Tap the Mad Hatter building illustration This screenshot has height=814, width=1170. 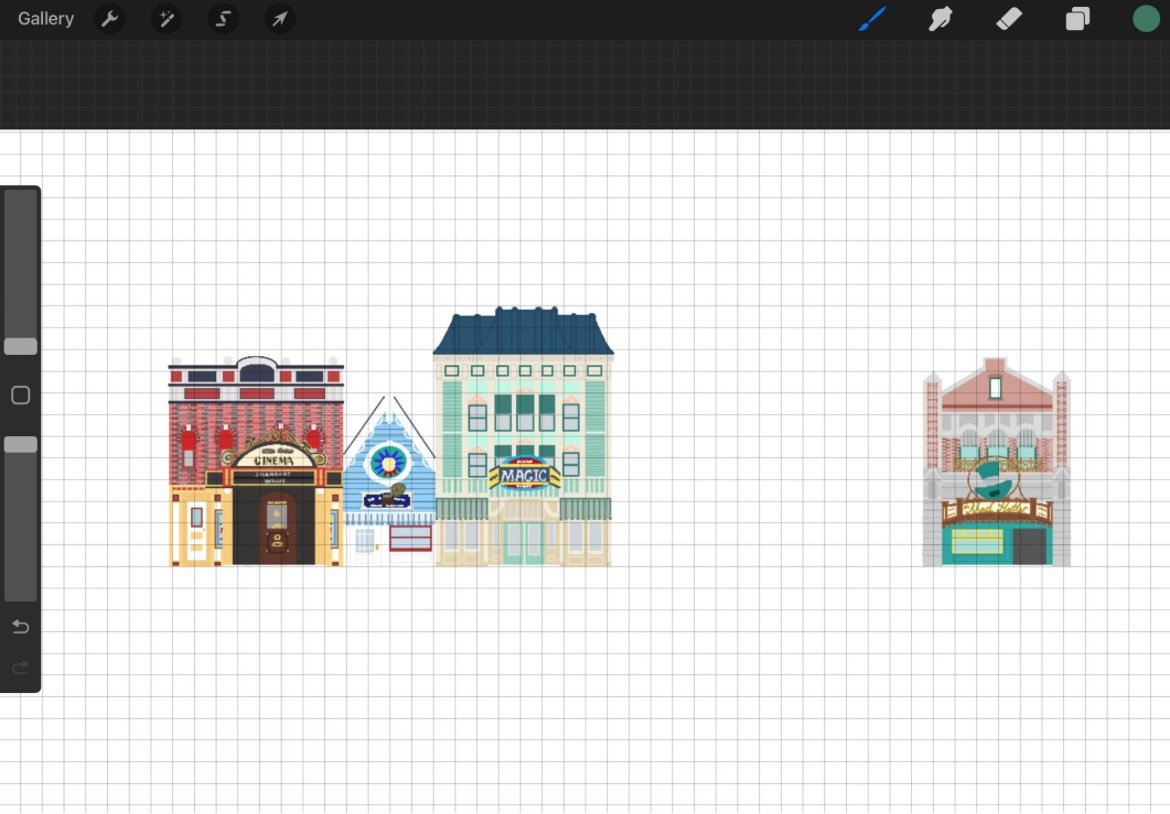[x=996, y=463]
